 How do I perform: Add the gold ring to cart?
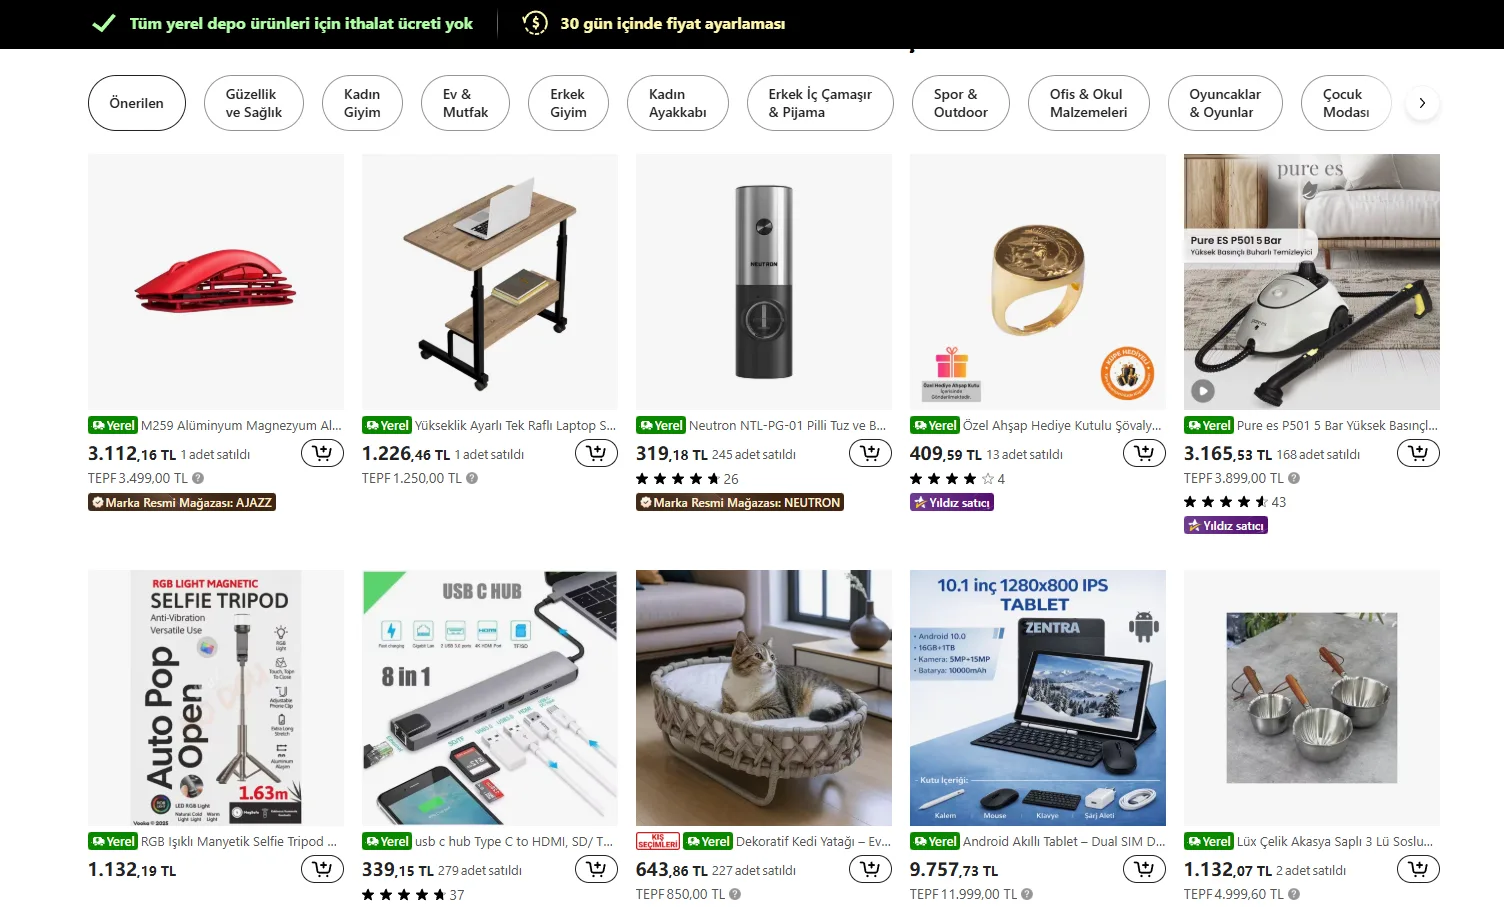[x=1144, y=454]
